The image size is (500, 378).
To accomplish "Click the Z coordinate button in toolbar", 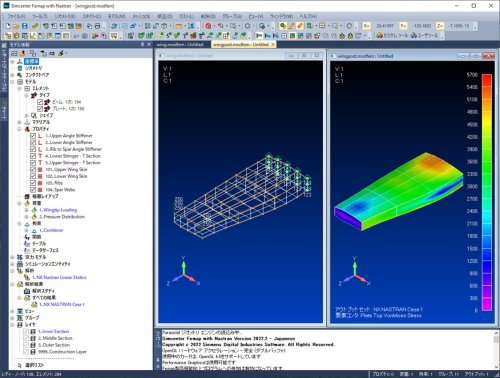I will click(440, 26).
